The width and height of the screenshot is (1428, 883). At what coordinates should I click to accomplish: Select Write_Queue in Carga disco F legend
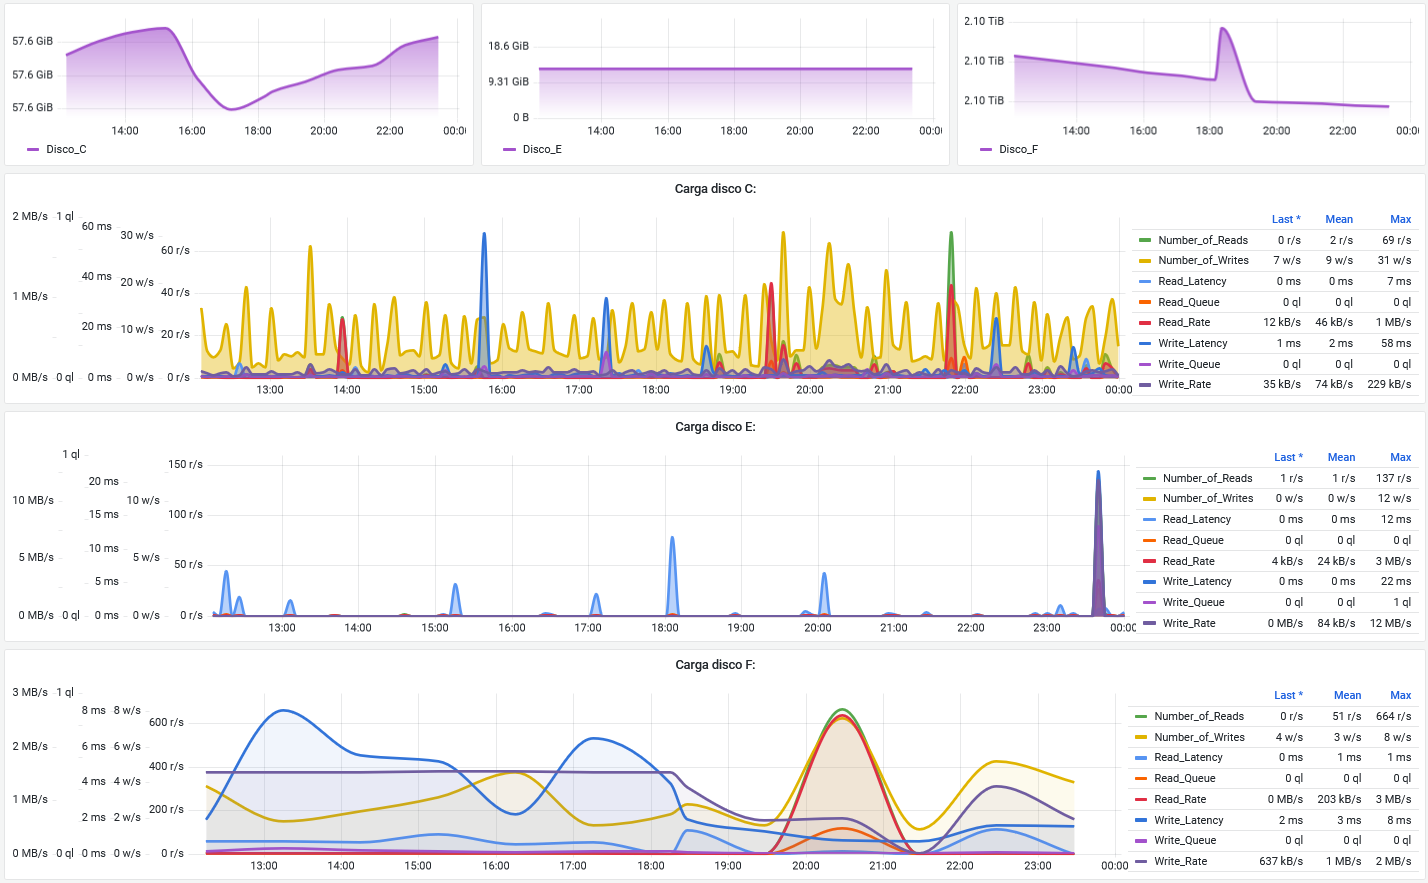point(1185,841)
